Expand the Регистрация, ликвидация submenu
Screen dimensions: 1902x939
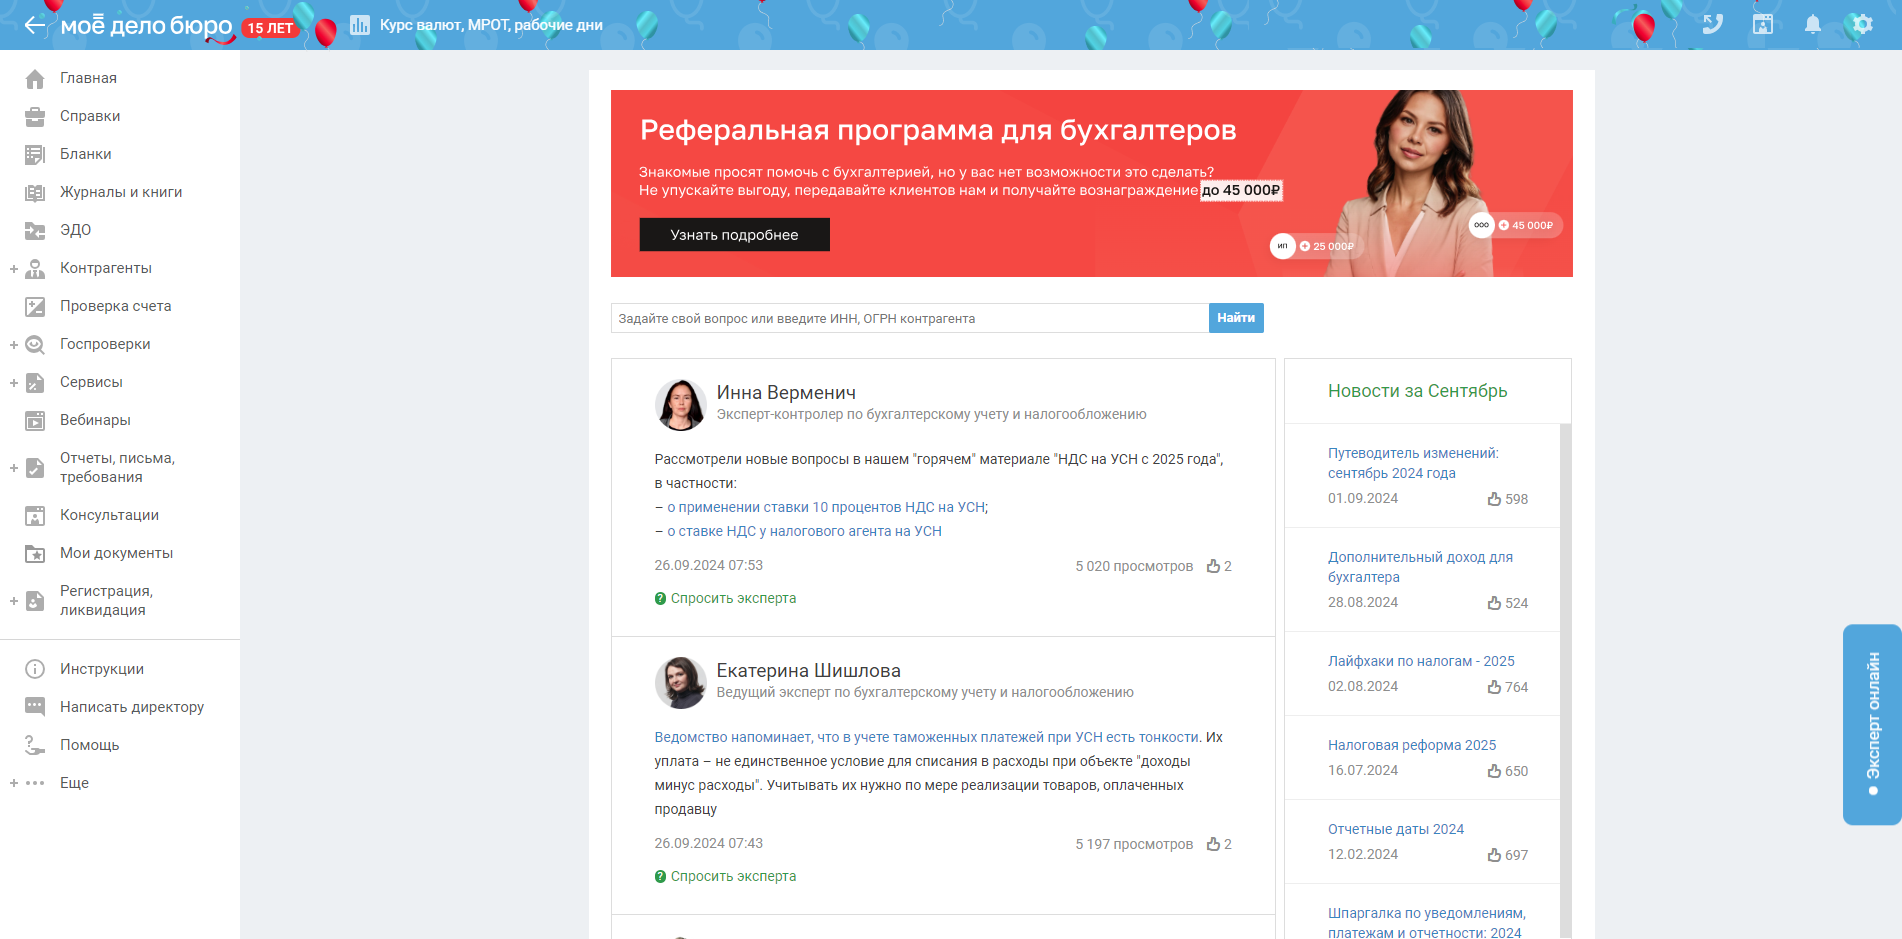(14, 601)
